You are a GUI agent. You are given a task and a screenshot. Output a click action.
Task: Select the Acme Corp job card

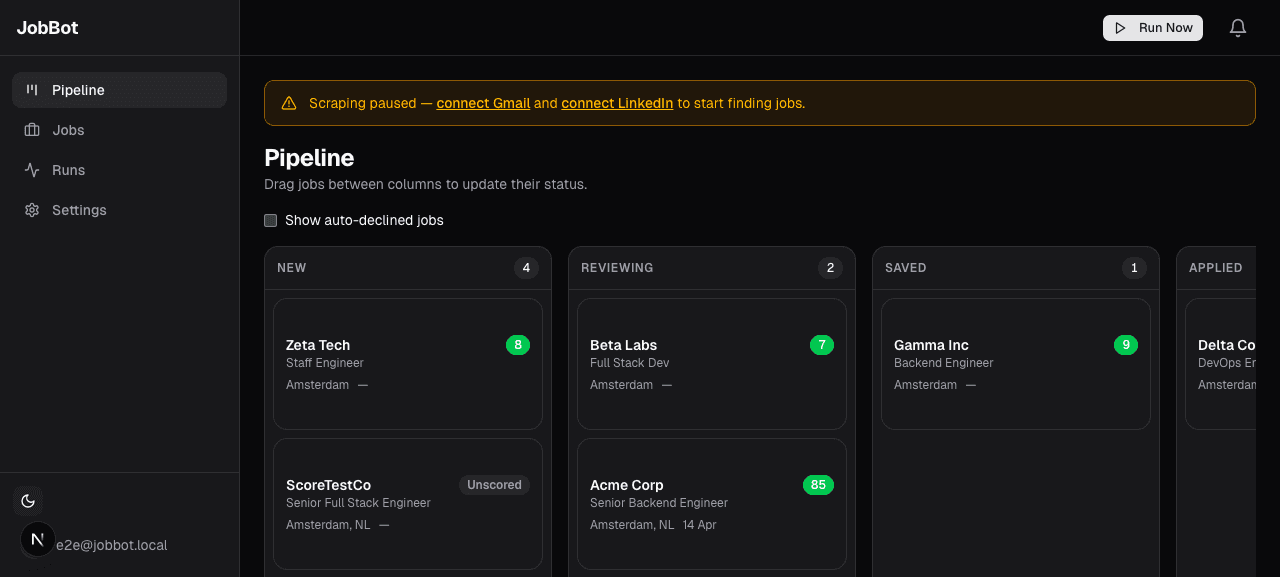pos(711,504)
